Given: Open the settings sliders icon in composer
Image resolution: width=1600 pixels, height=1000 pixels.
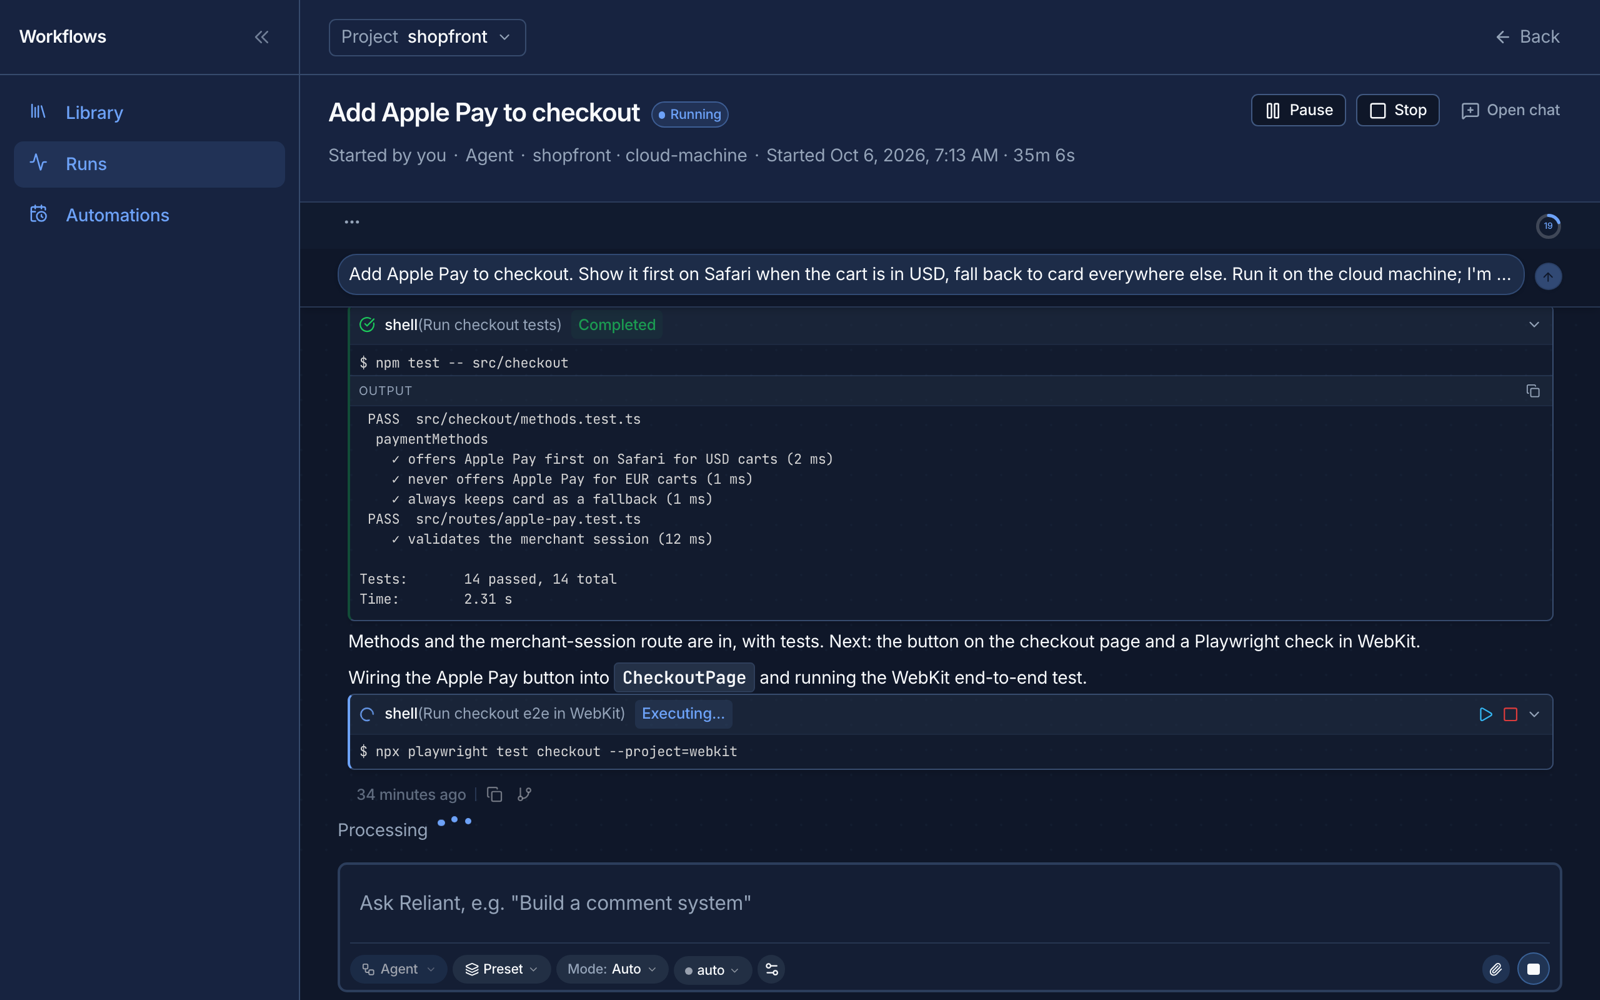Looking at the screenshot, I should (772, 969).
